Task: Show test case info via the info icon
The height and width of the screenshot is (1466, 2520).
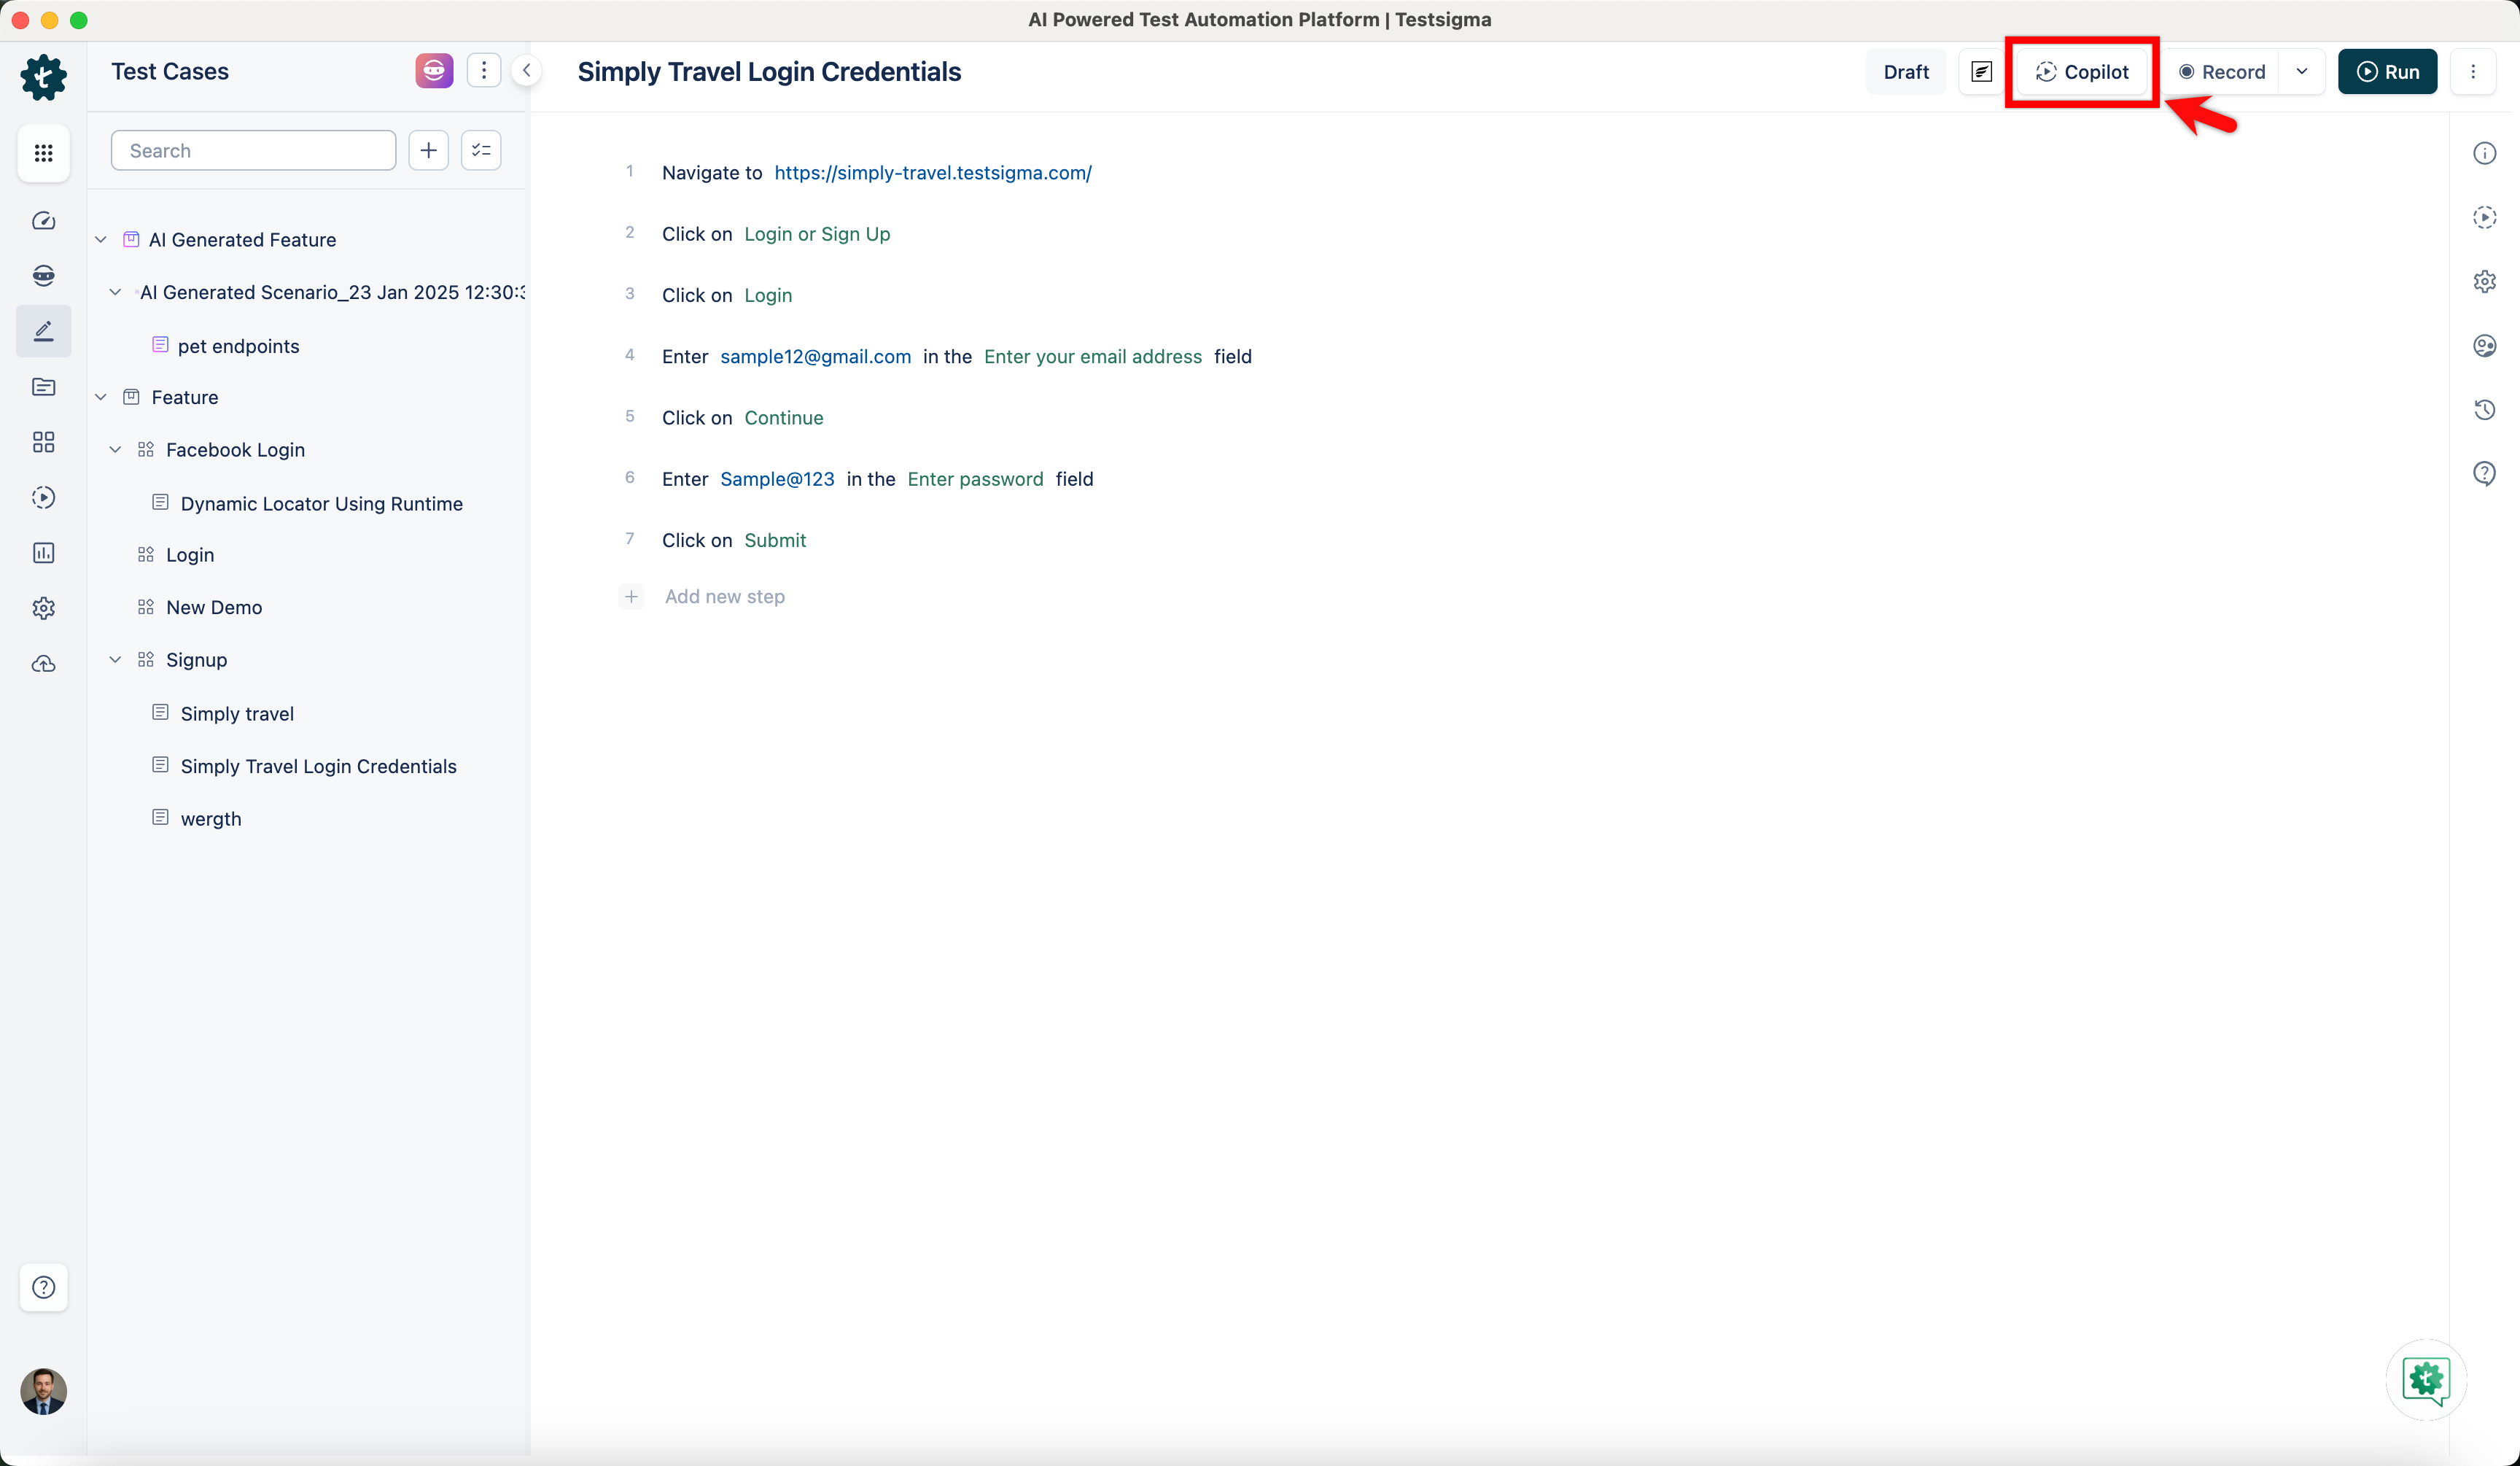Action: click(x=2486, y=152)
